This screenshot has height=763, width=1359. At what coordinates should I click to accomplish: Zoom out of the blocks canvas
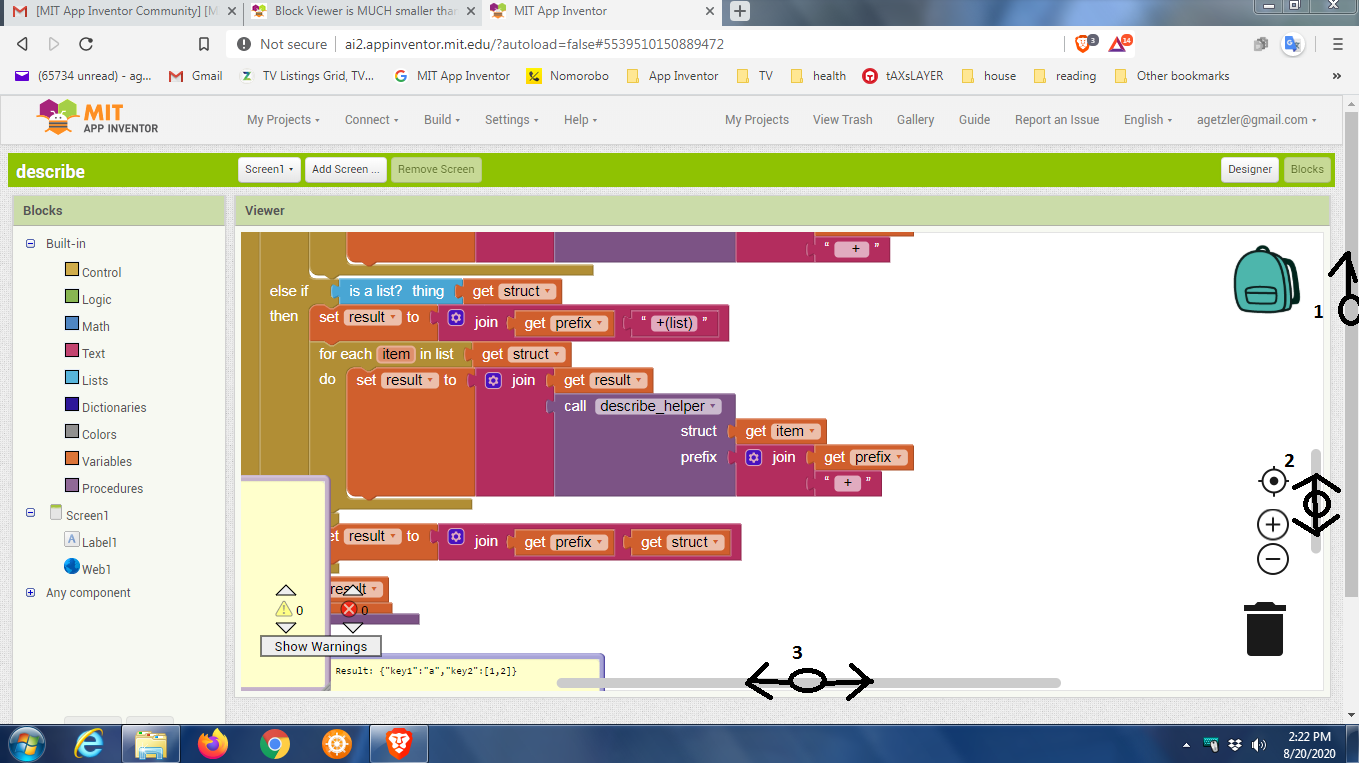point(1272,559)
